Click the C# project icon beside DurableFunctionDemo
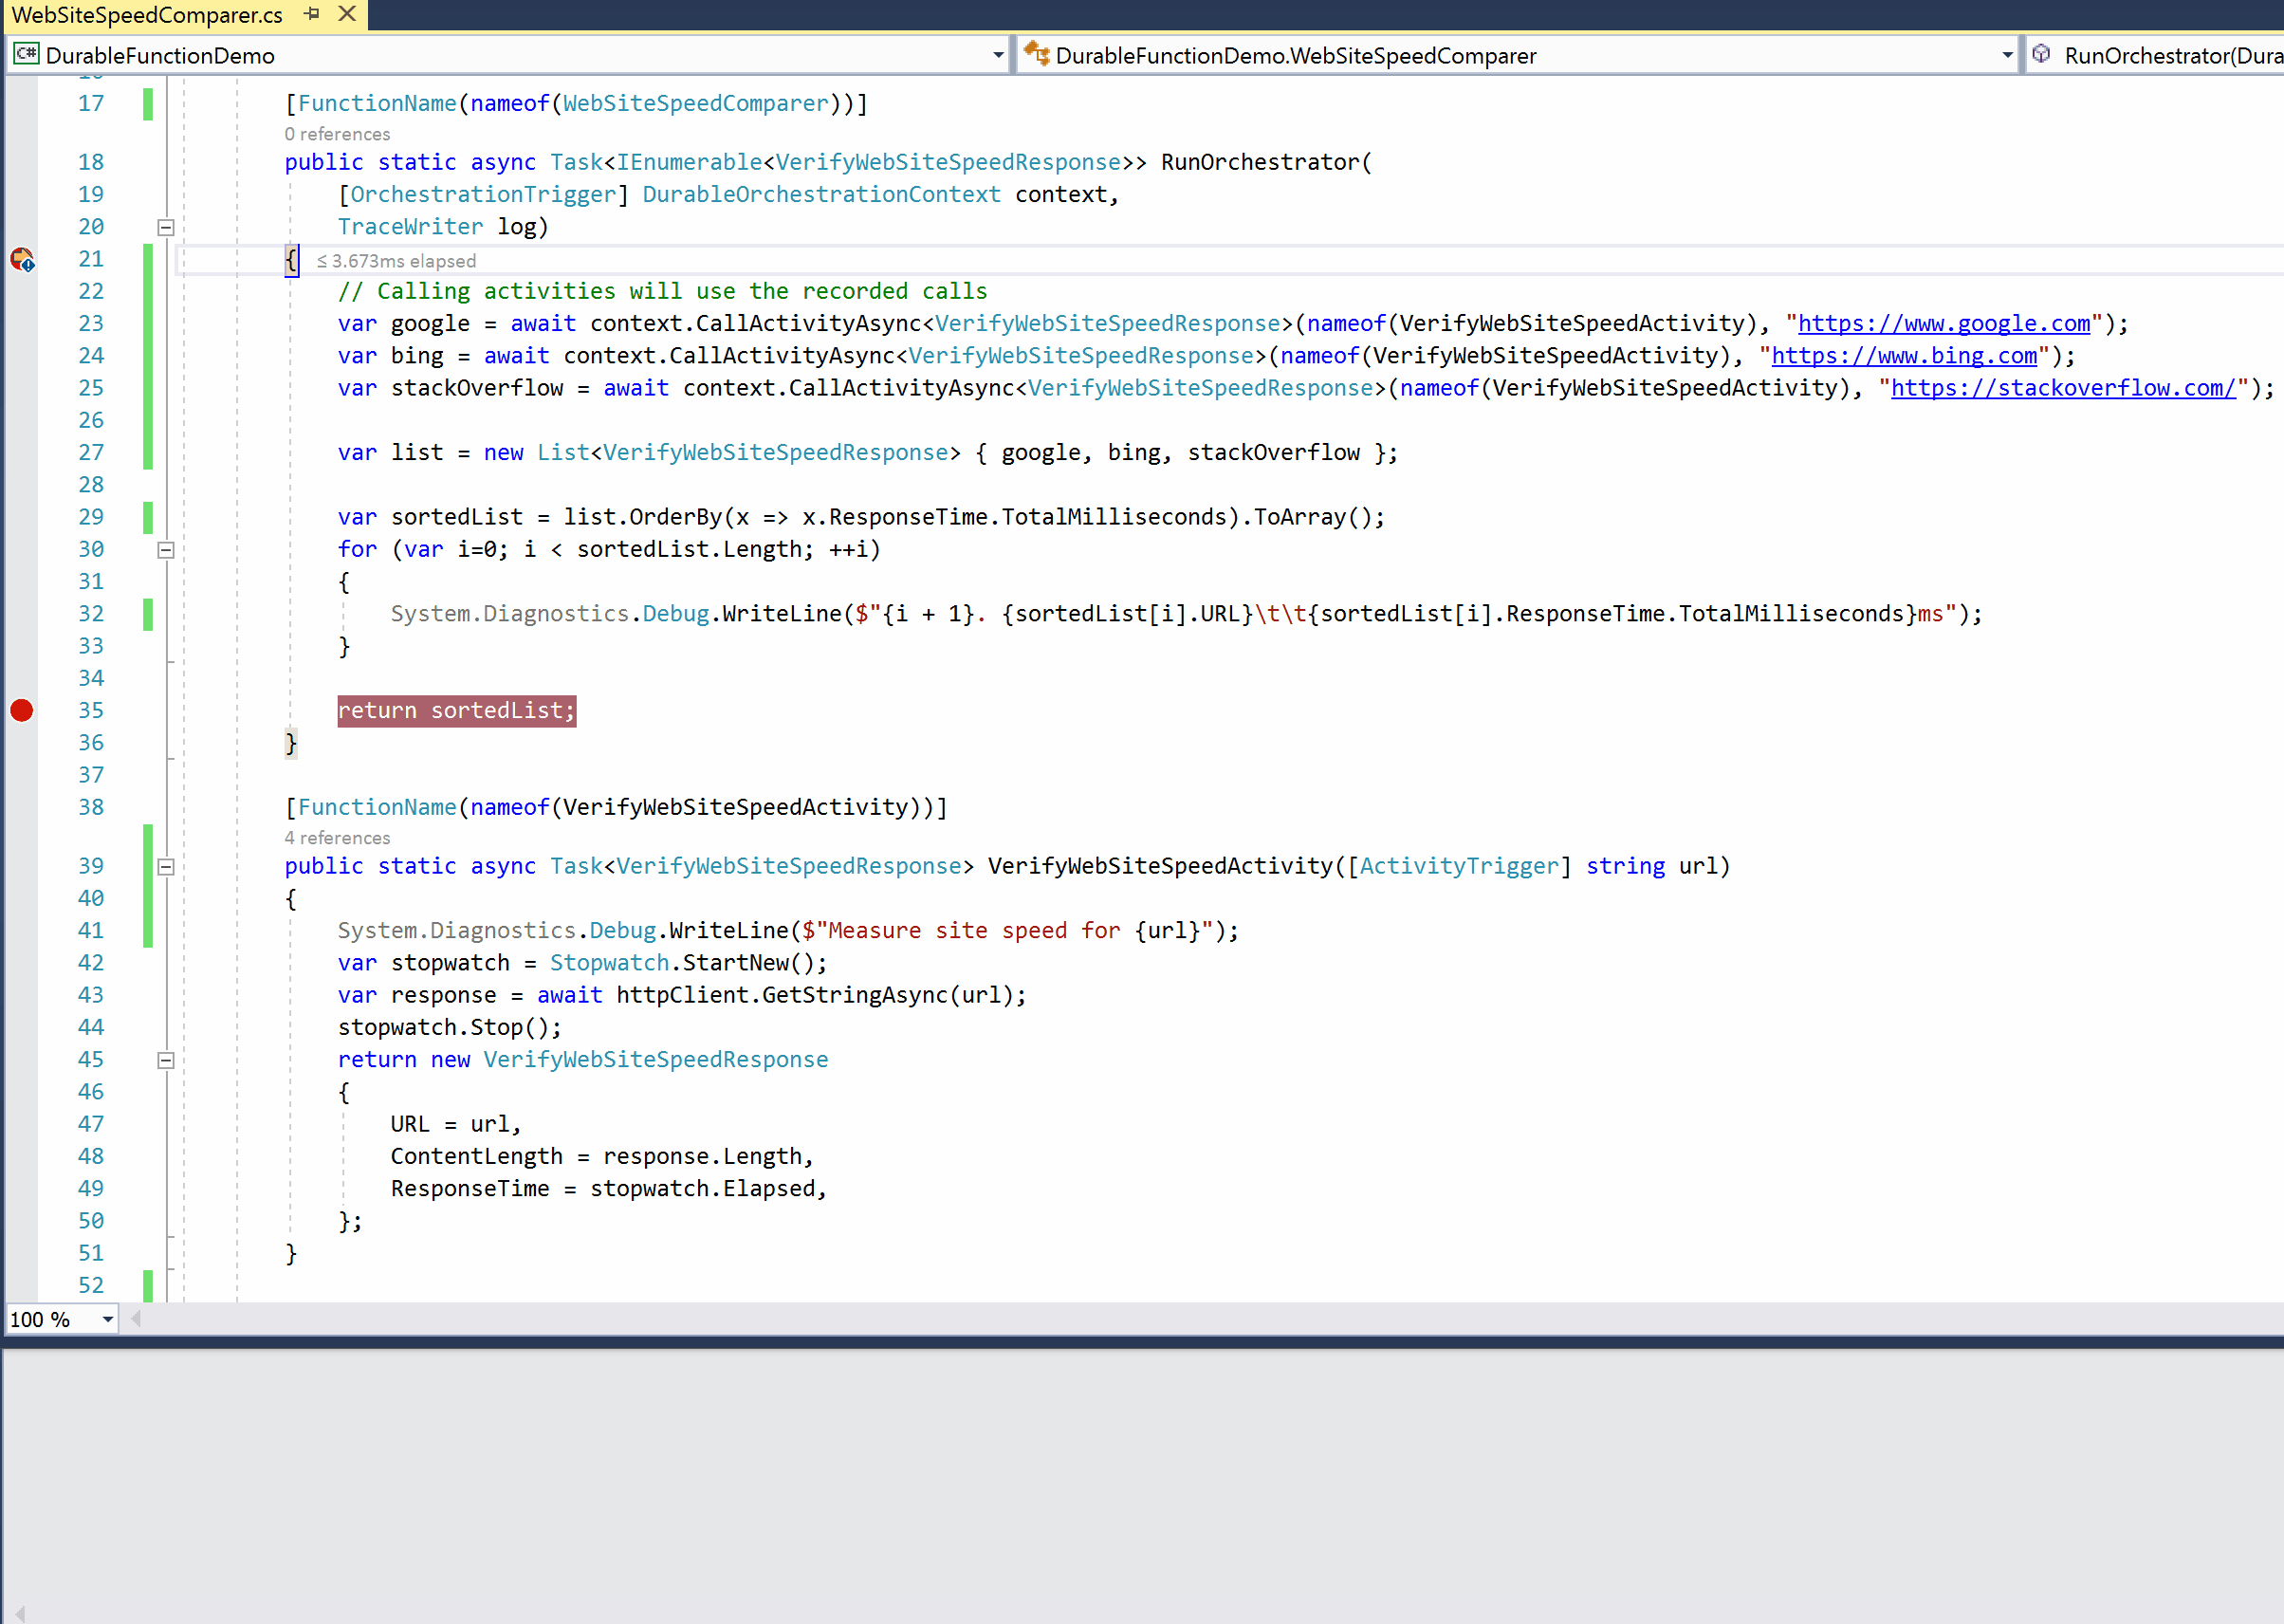 pyautogui.click(x=26, y=54)
